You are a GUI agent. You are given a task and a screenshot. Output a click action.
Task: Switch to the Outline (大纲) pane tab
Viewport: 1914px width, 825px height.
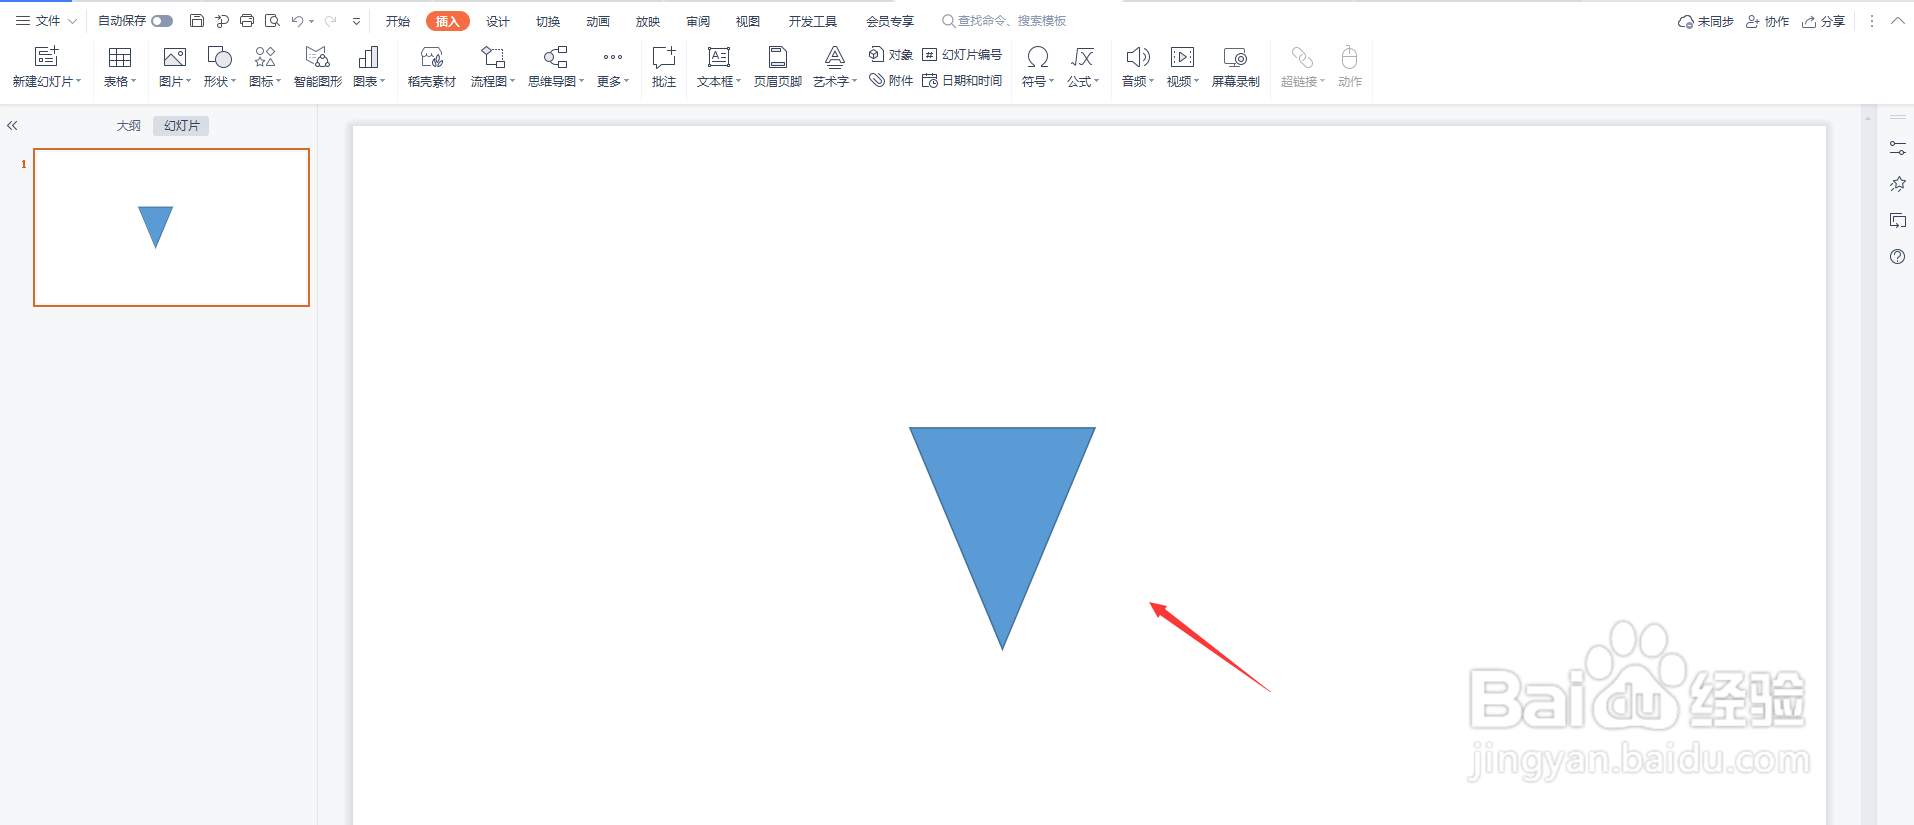click(128, 126)
